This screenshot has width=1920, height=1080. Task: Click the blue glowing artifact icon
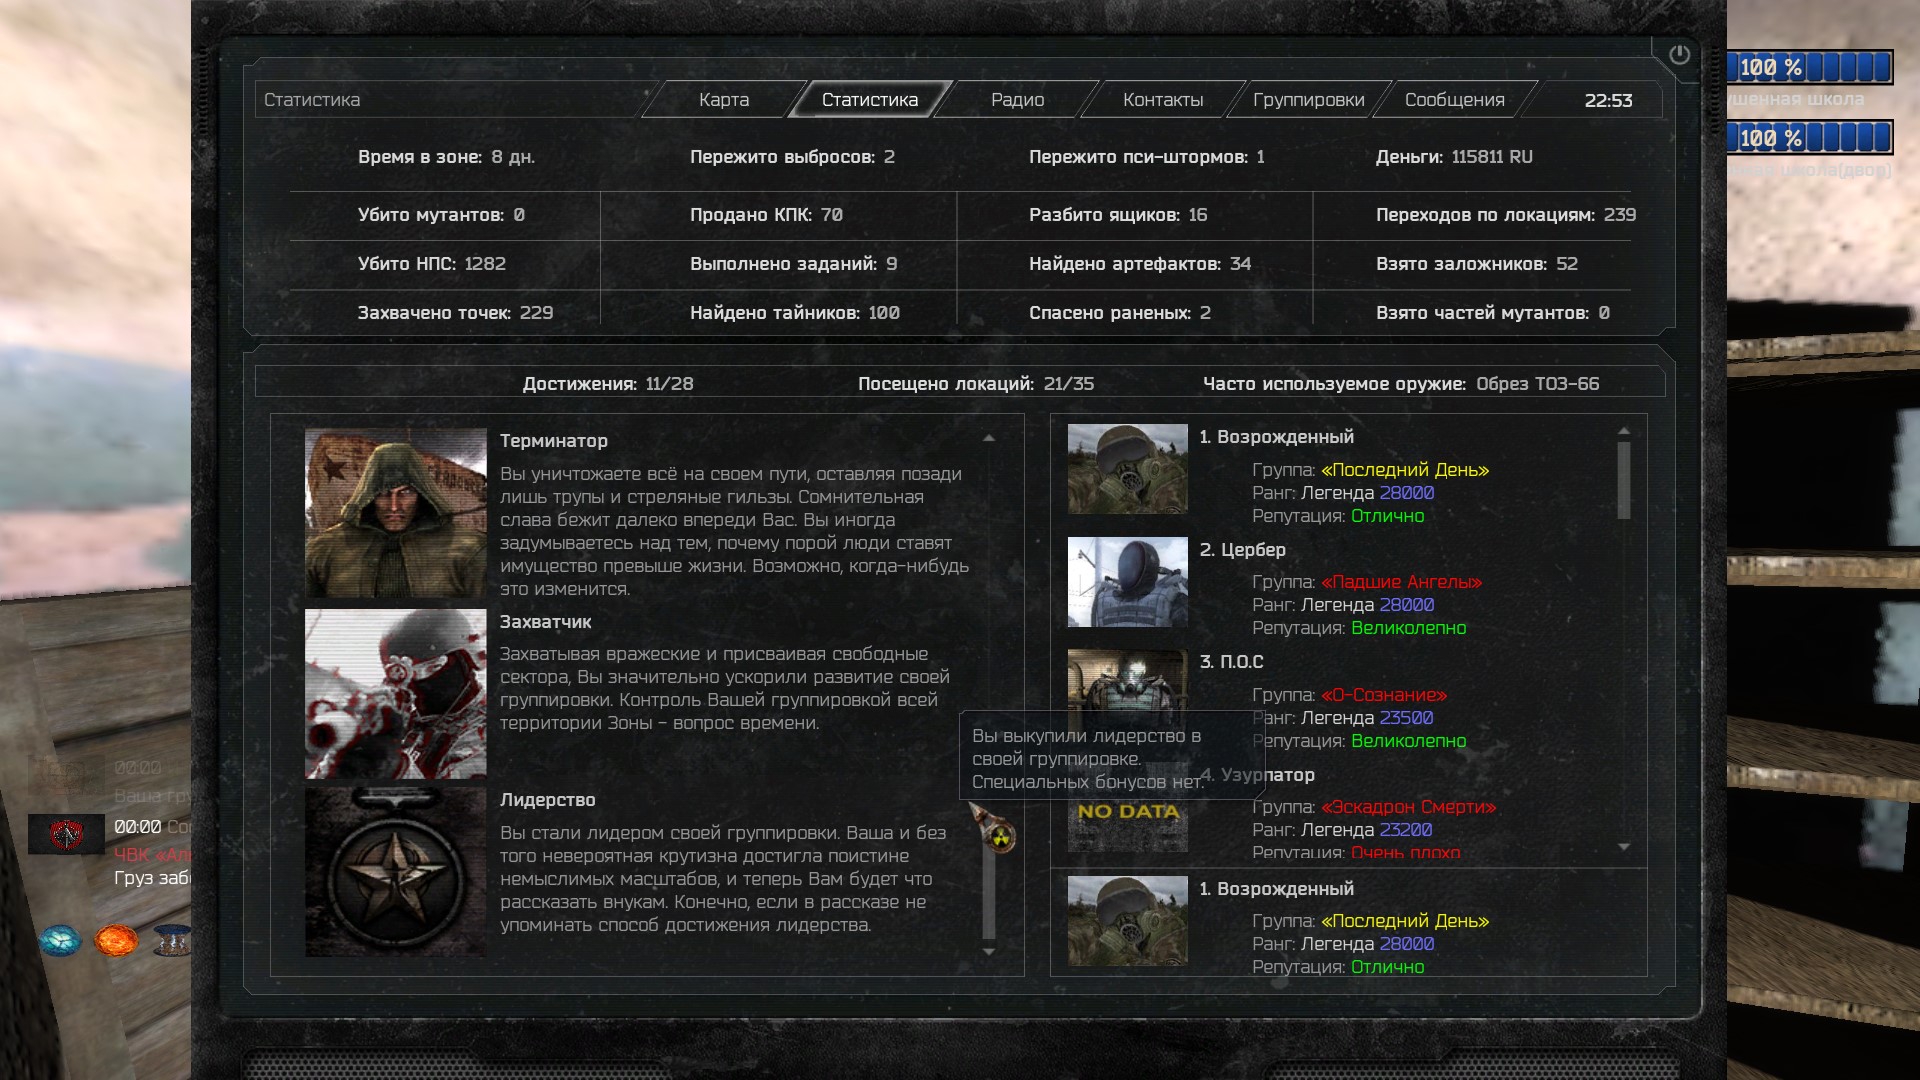coord(60,940)
